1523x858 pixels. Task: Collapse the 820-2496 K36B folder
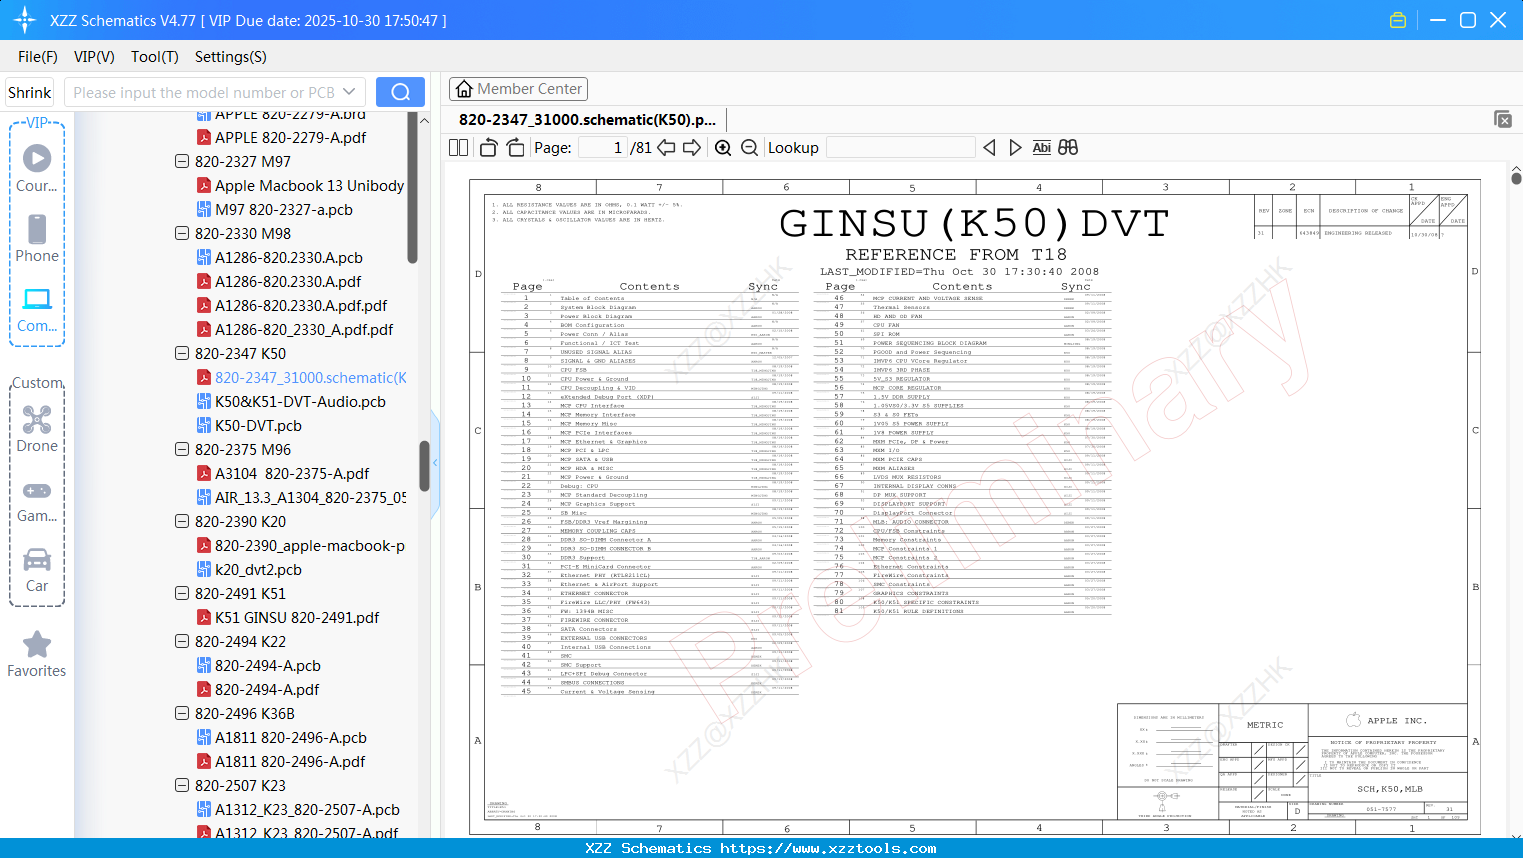(182, 714)
